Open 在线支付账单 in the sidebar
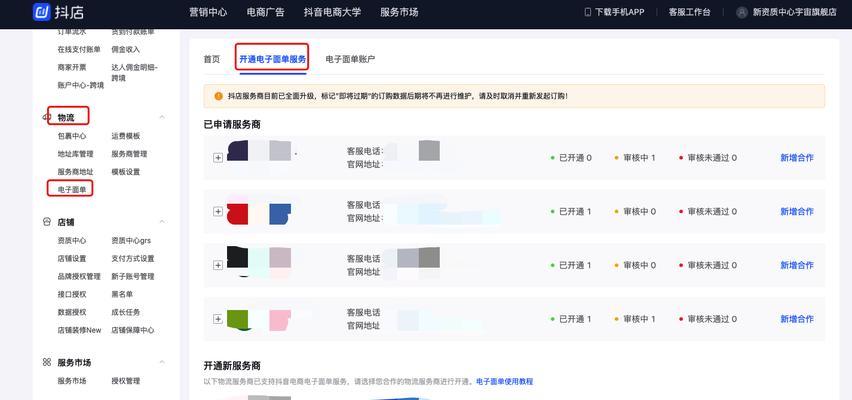The height and width of the screenshot is (400, 852). coord(79,49)
